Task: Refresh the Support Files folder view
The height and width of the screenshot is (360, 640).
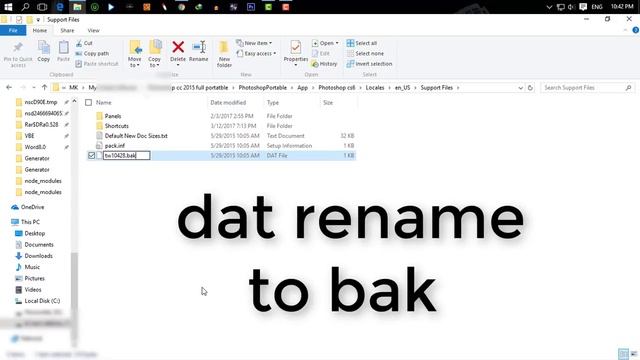Action: [x=530, y=88]
